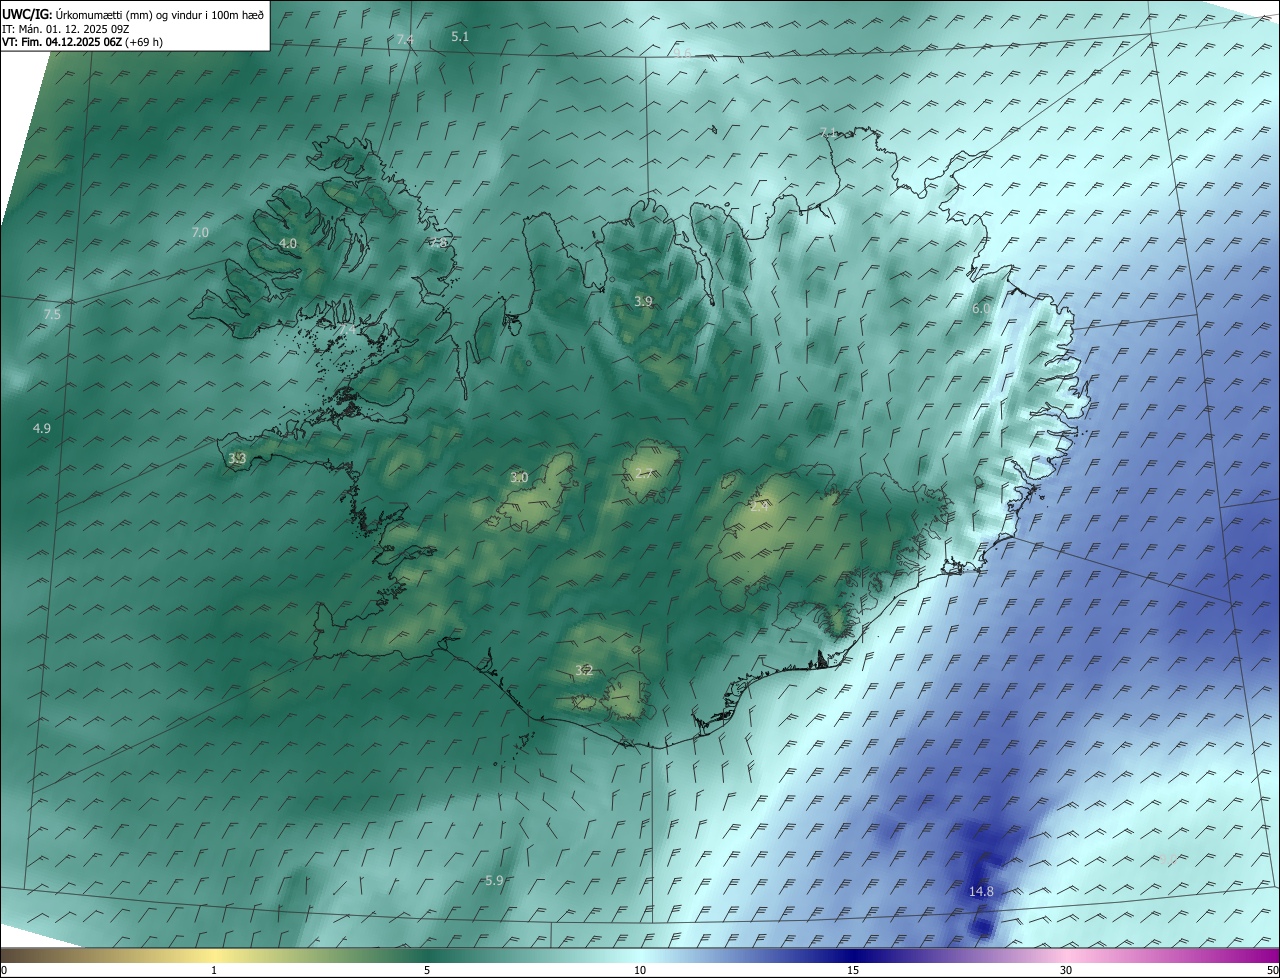Click the 3.0 value label

(x=519, y=478)
